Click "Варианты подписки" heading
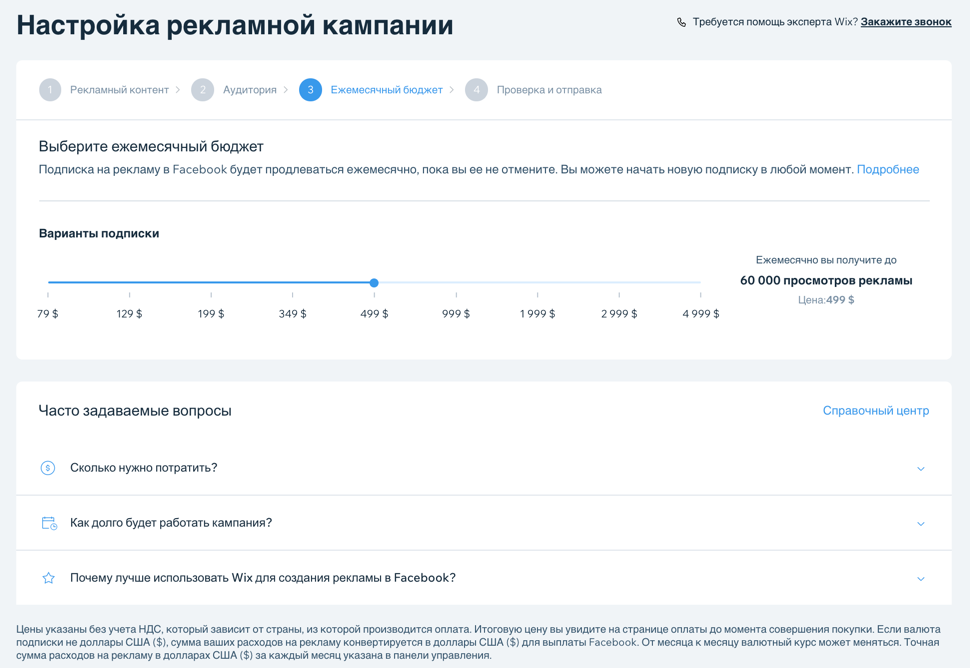Viewport: 970px width, 668px height. [99, 234]
